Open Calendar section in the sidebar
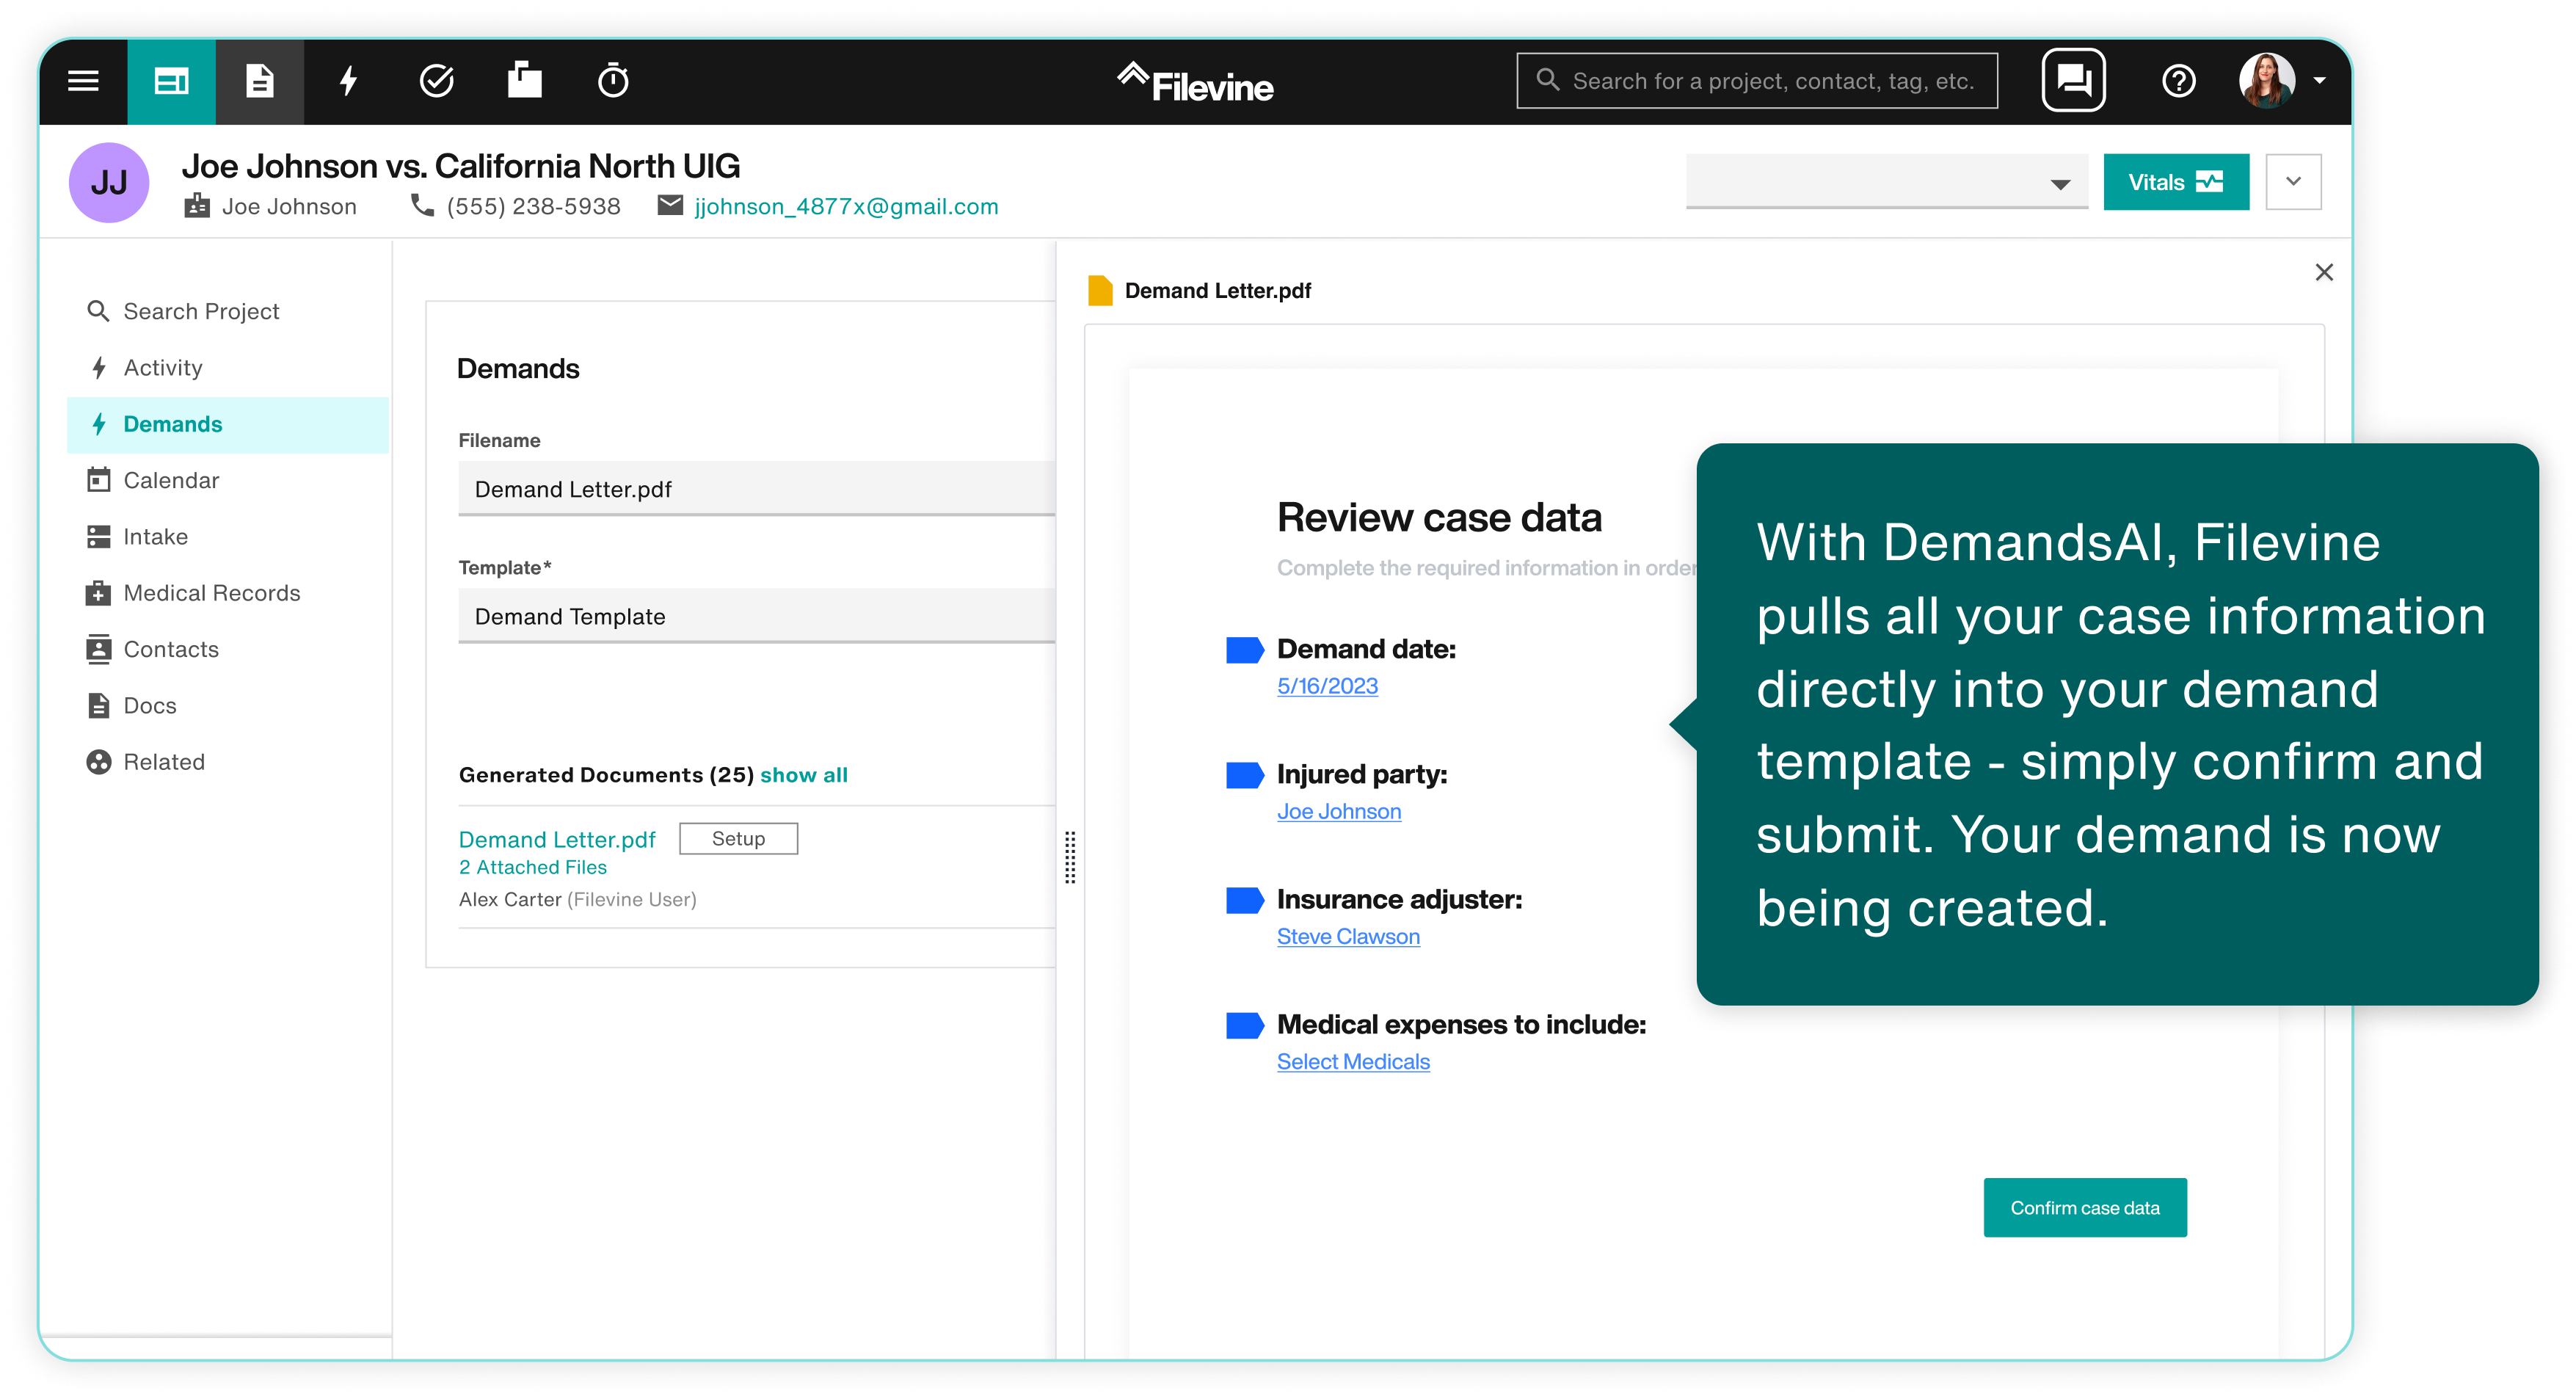 (171, 480)
